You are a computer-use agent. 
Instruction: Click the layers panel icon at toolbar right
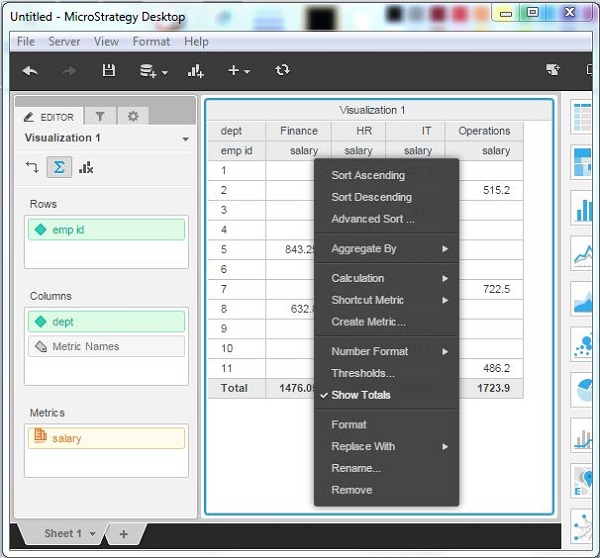553,70
